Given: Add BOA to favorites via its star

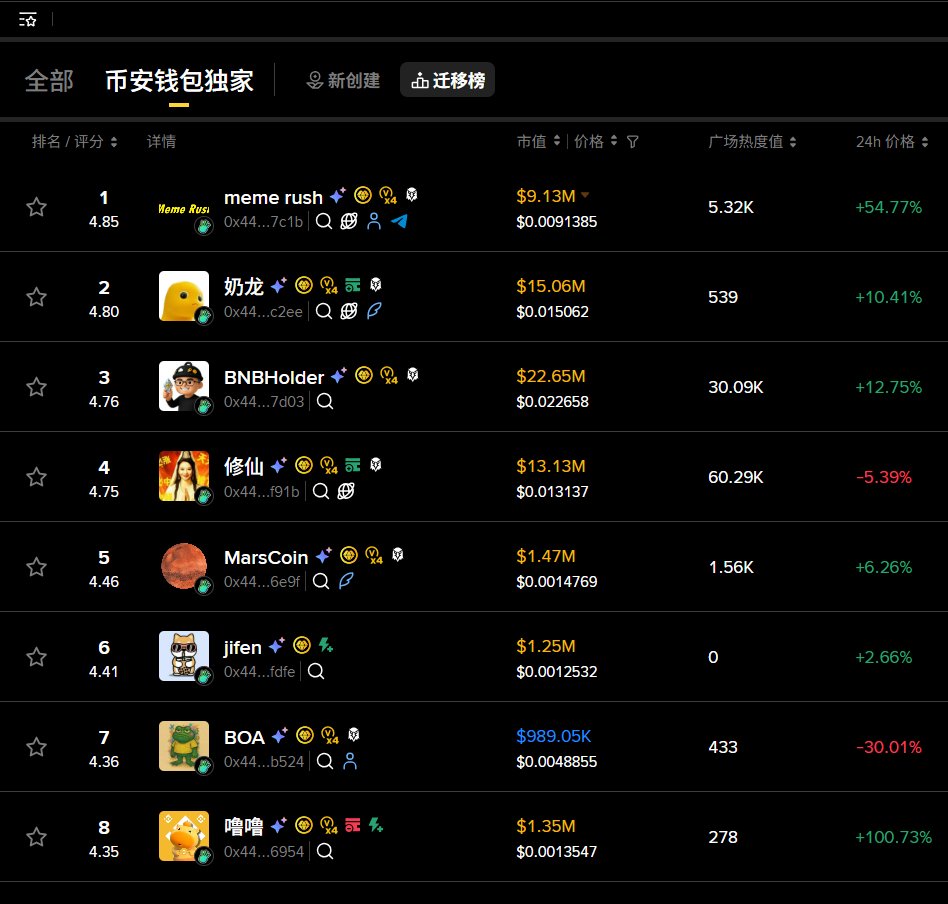Looking at the screenshot, I should coord(37,747).
